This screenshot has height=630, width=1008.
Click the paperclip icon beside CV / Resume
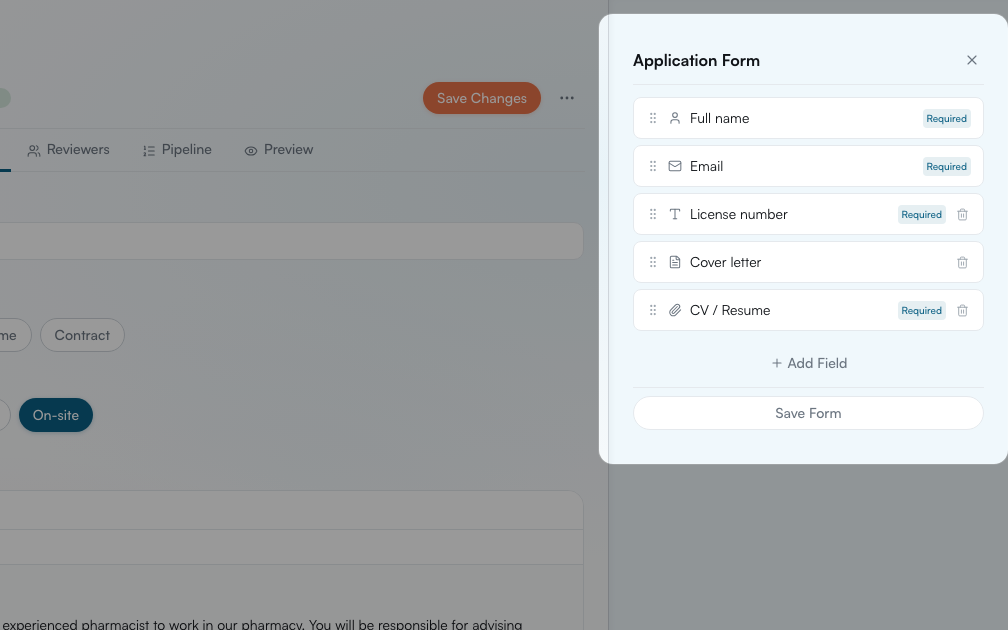(674, 310)
